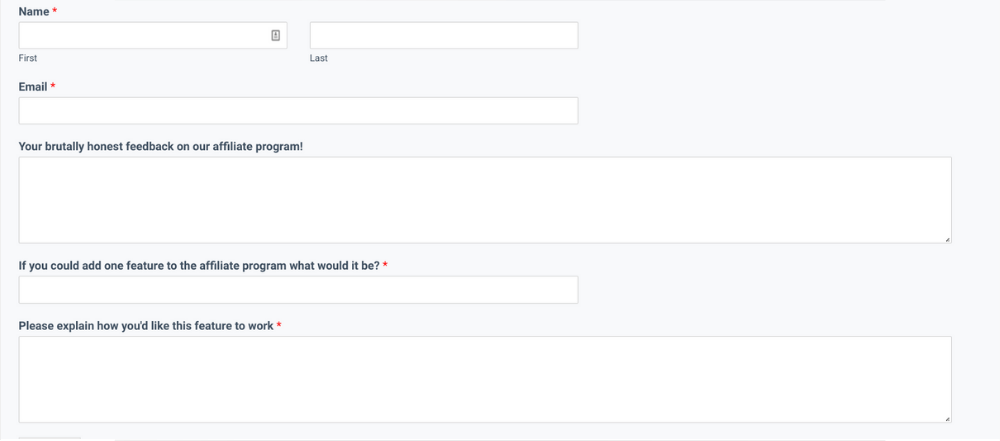Viewport: 1000px width, 441px height.
Task: Click the "Email" field label
Action: [x=34, y=87]
